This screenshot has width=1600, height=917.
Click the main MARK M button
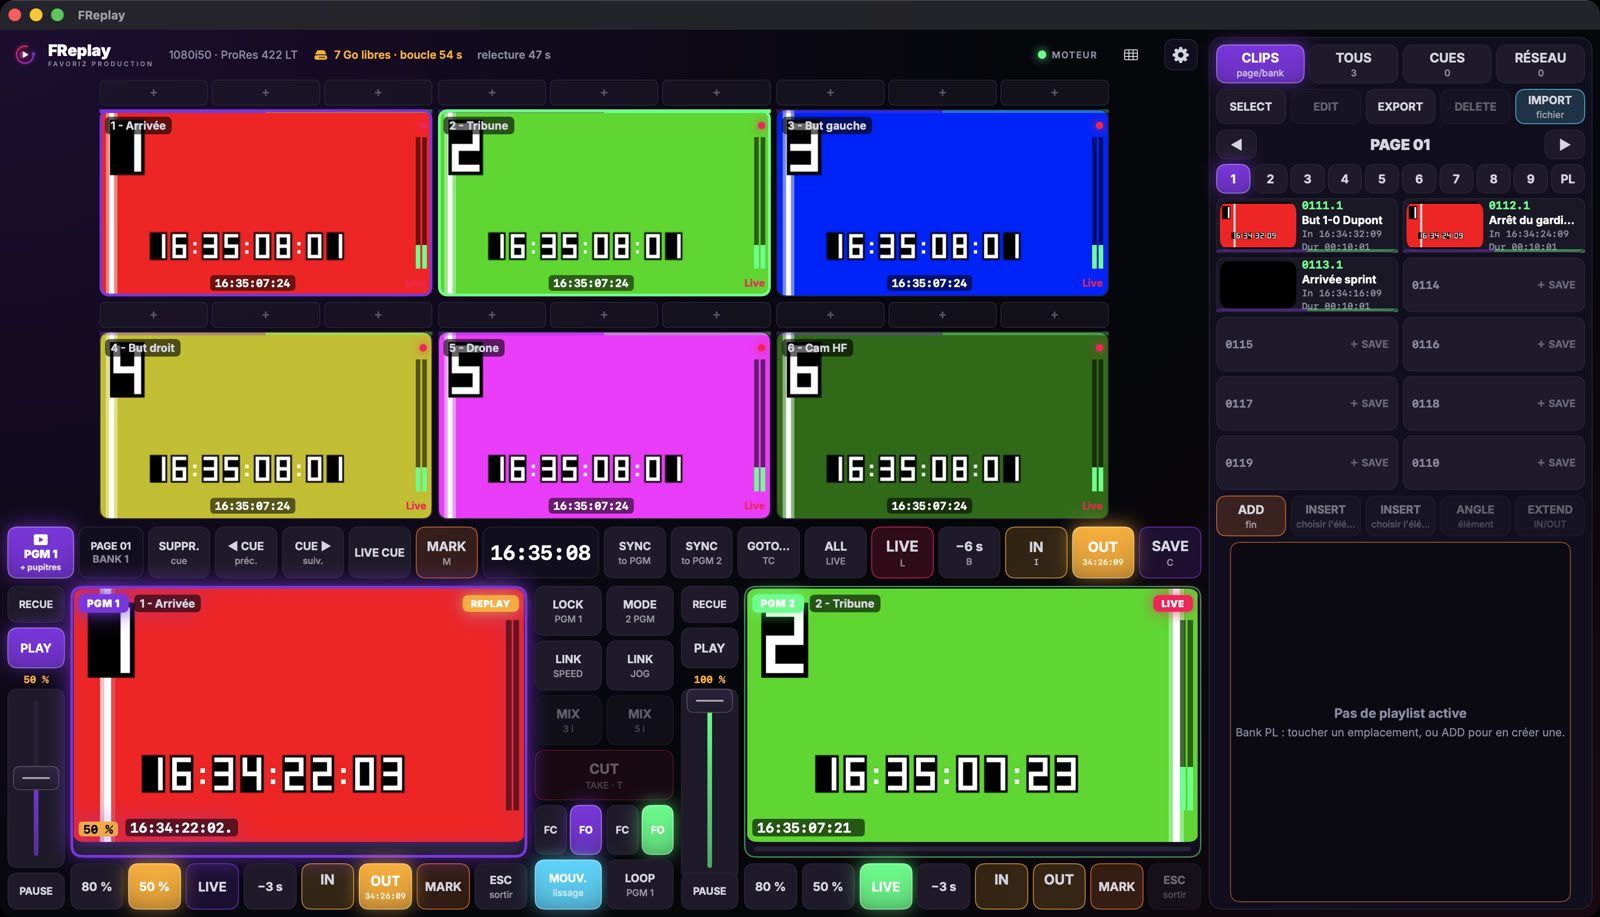point(446,553)
